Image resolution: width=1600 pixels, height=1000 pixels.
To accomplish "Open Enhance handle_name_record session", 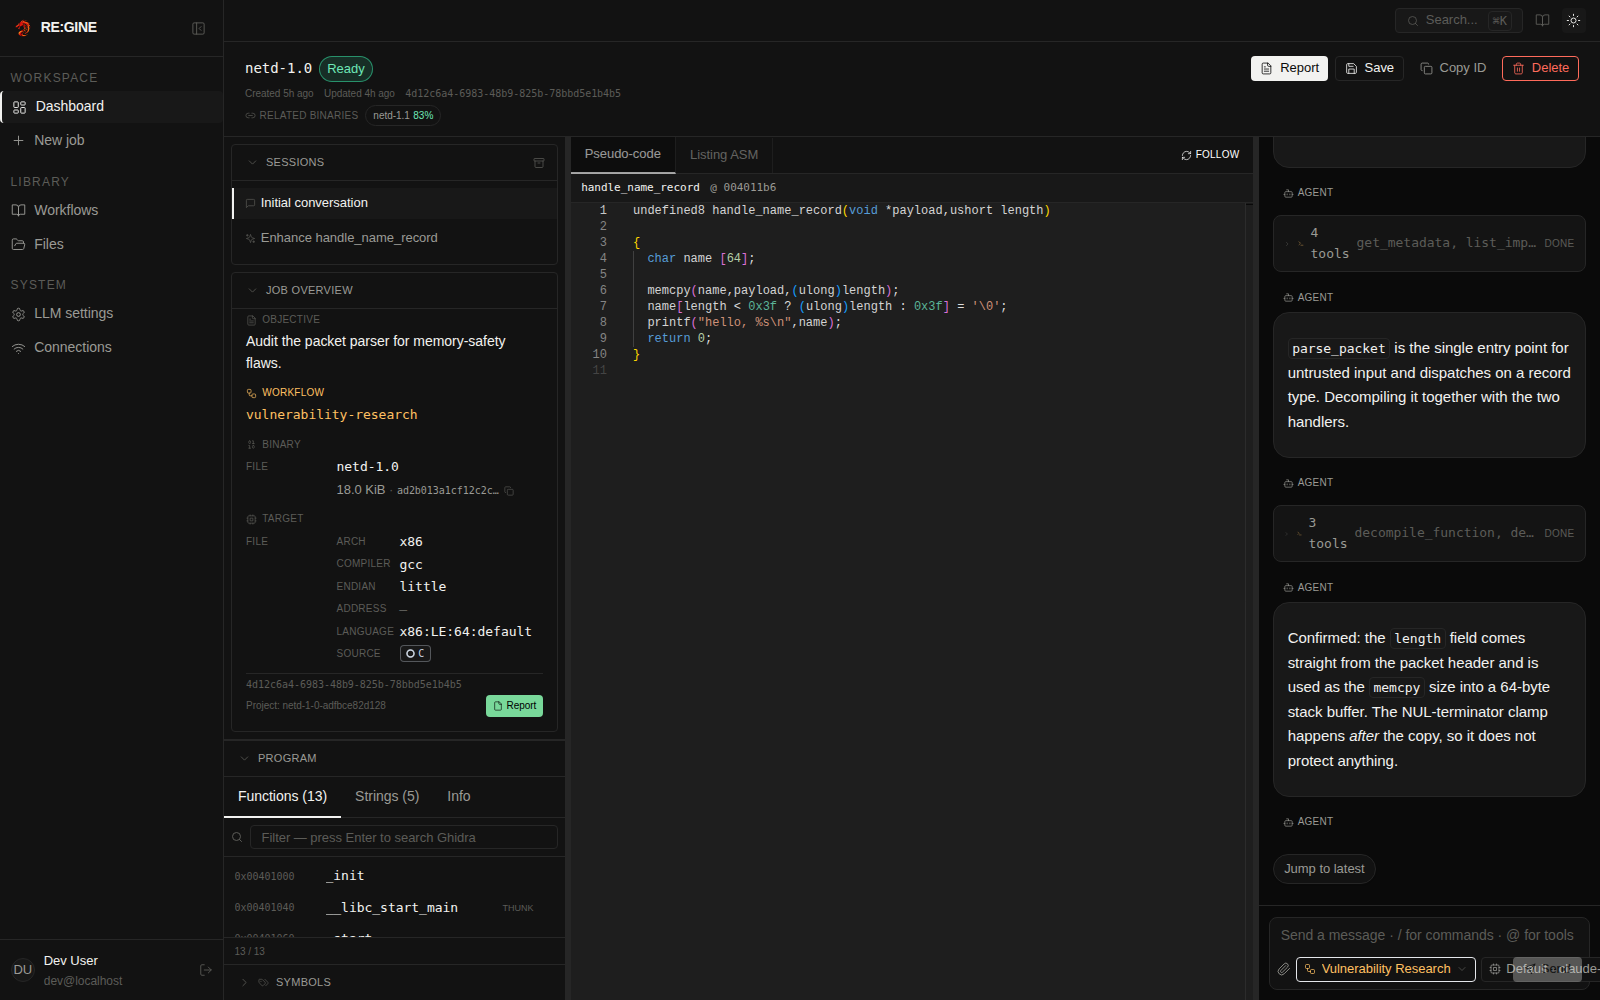I will coord(395,238).
